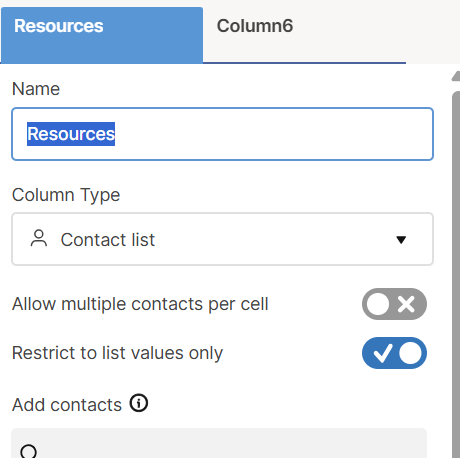Click the white knob of the restrict toggle

410,353
